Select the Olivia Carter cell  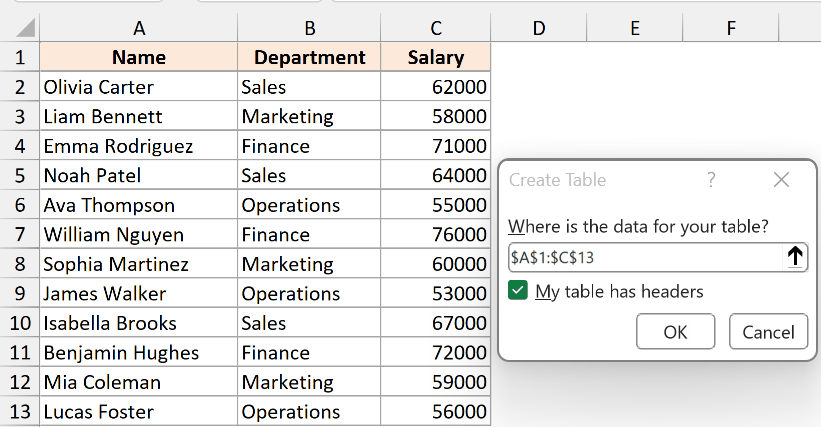[139, 87]
